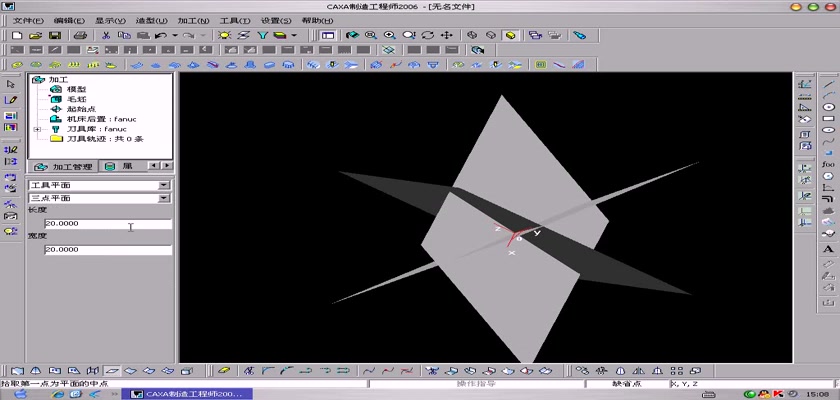This screenshot has height=400, width=840.
Task: Open the undo history dropdown arrow
Action: 175,36
